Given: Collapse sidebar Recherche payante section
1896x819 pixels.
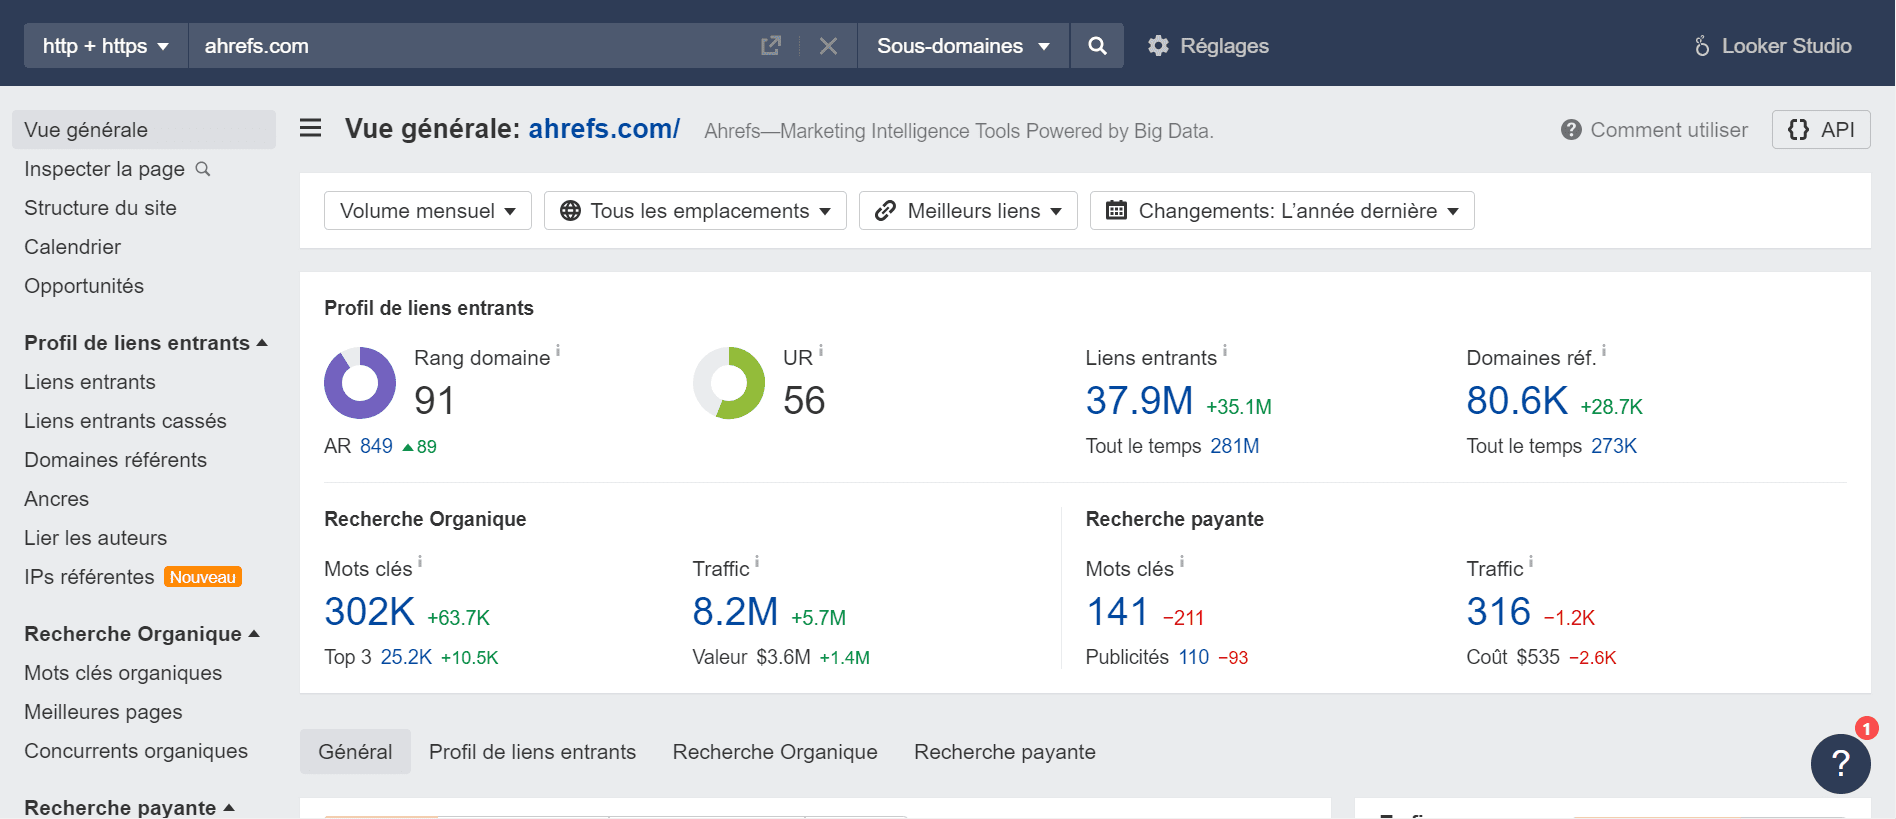Looking at the screenshot, I should pyautogui.click(x=129, y=807).
